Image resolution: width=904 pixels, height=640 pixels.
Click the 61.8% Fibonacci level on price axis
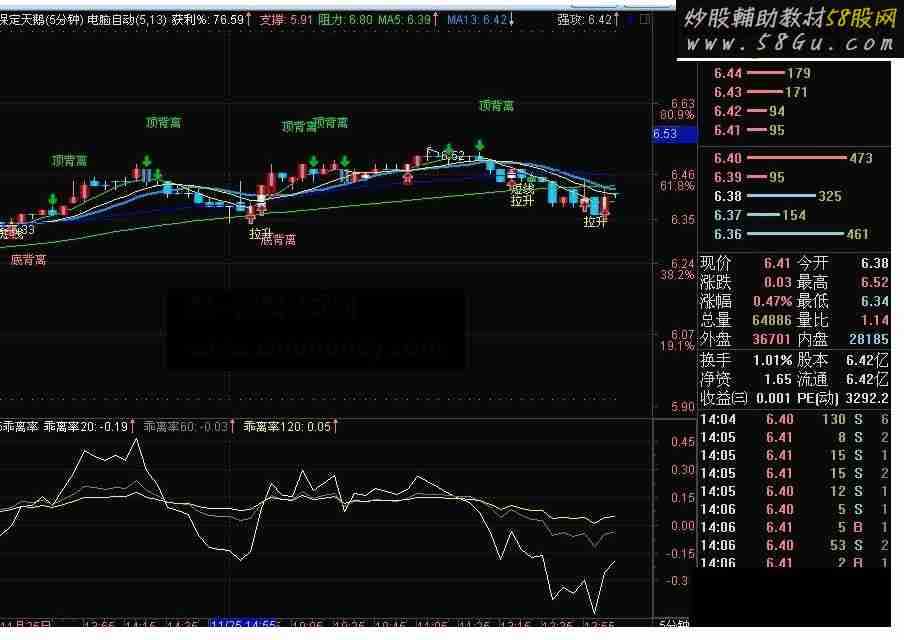tap(677, 186)
